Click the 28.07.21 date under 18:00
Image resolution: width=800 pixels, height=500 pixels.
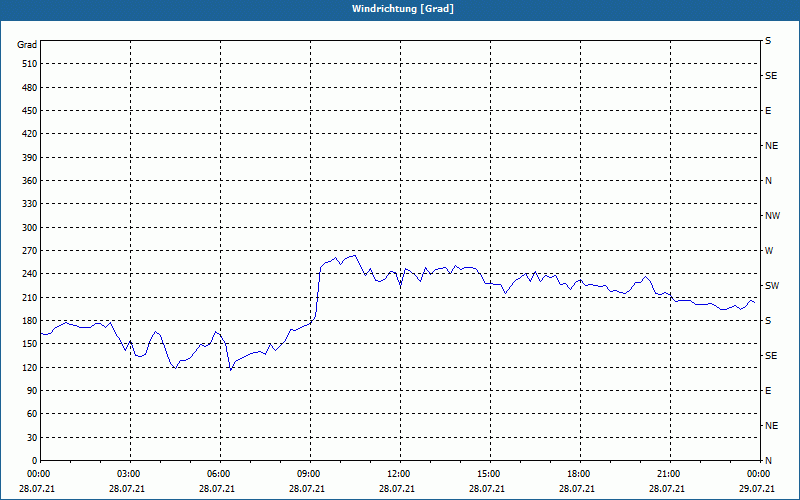[x=577, y=489]
